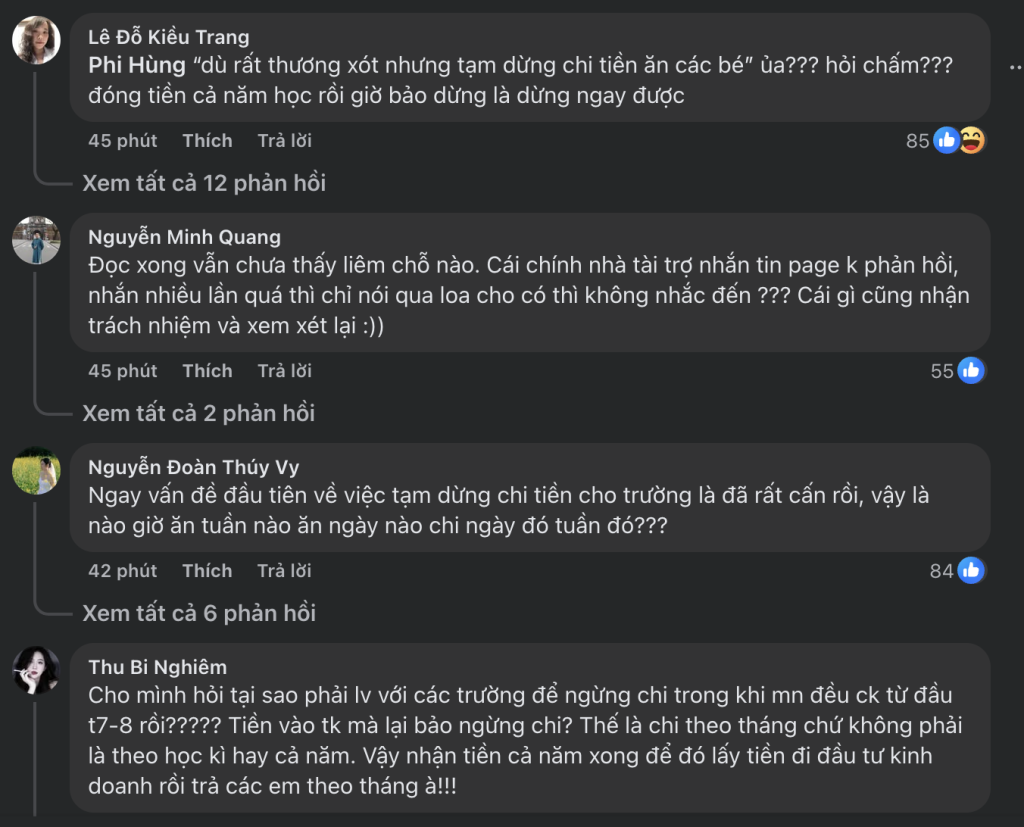The image size is (1024, 827).
Task: Open Lê Đỗ Kiều Trang's profile picture
Action: (x=36, y=40)
